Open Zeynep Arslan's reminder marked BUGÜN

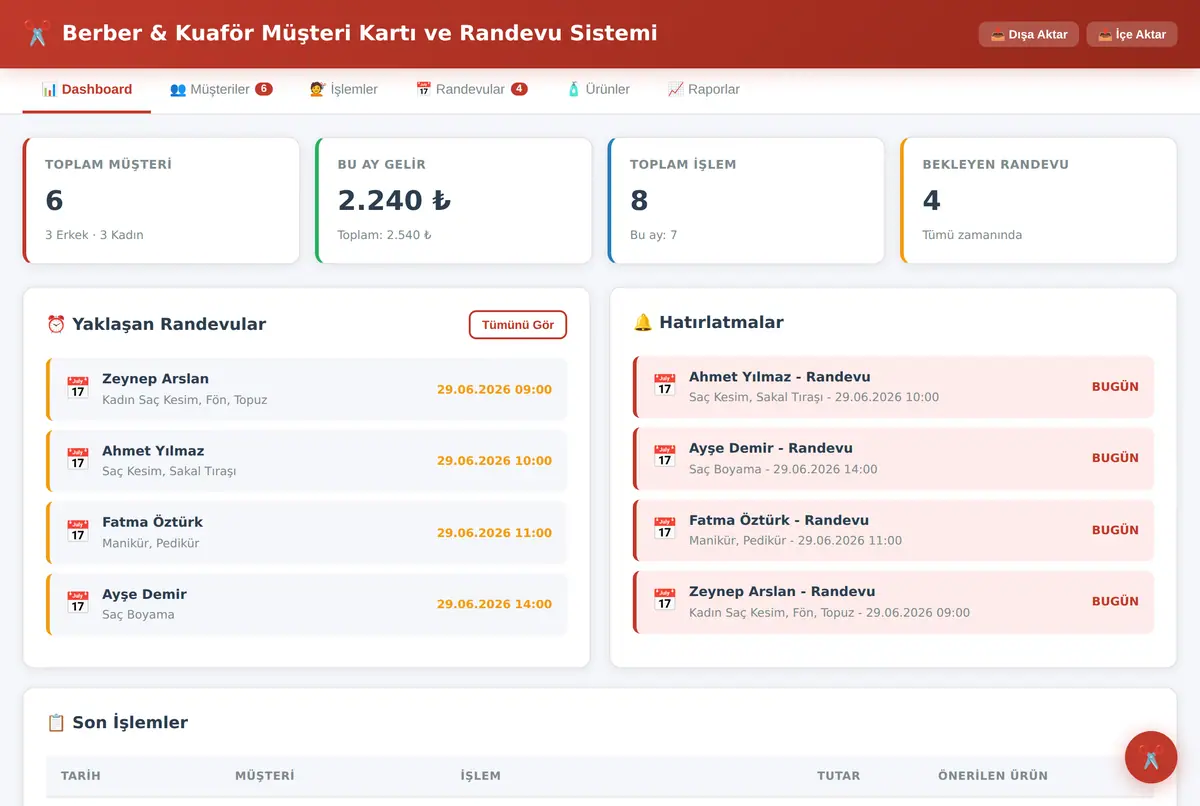(893, 601)
